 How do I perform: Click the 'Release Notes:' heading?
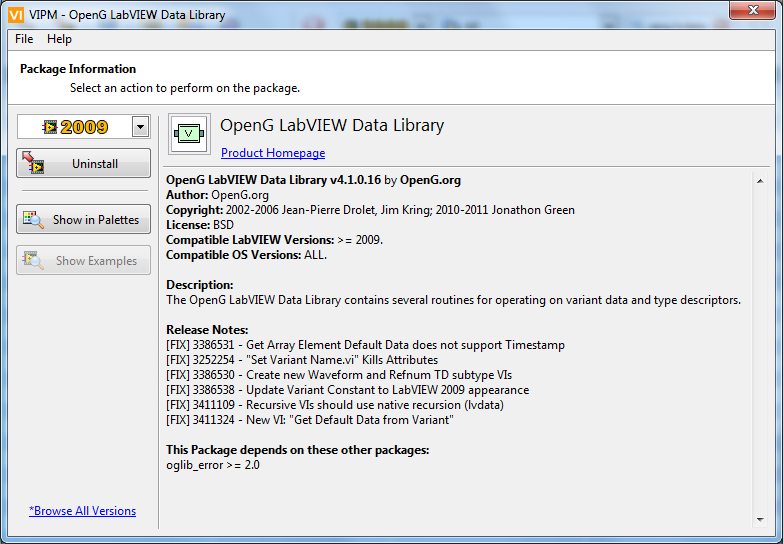click(207, 330)
